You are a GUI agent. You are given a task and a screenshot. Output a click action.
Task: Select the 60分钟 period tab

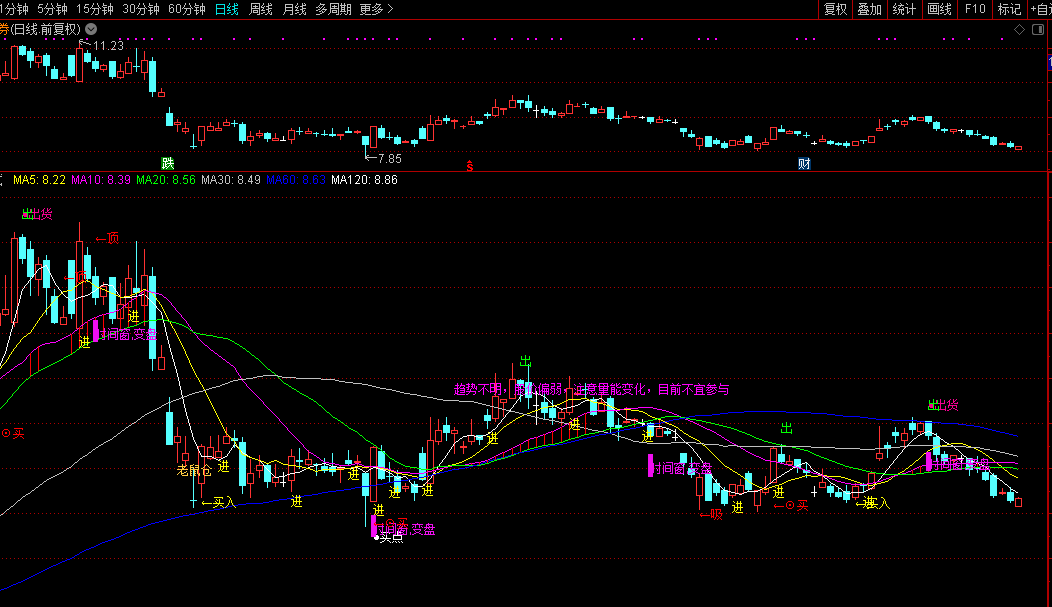point(187,9)
